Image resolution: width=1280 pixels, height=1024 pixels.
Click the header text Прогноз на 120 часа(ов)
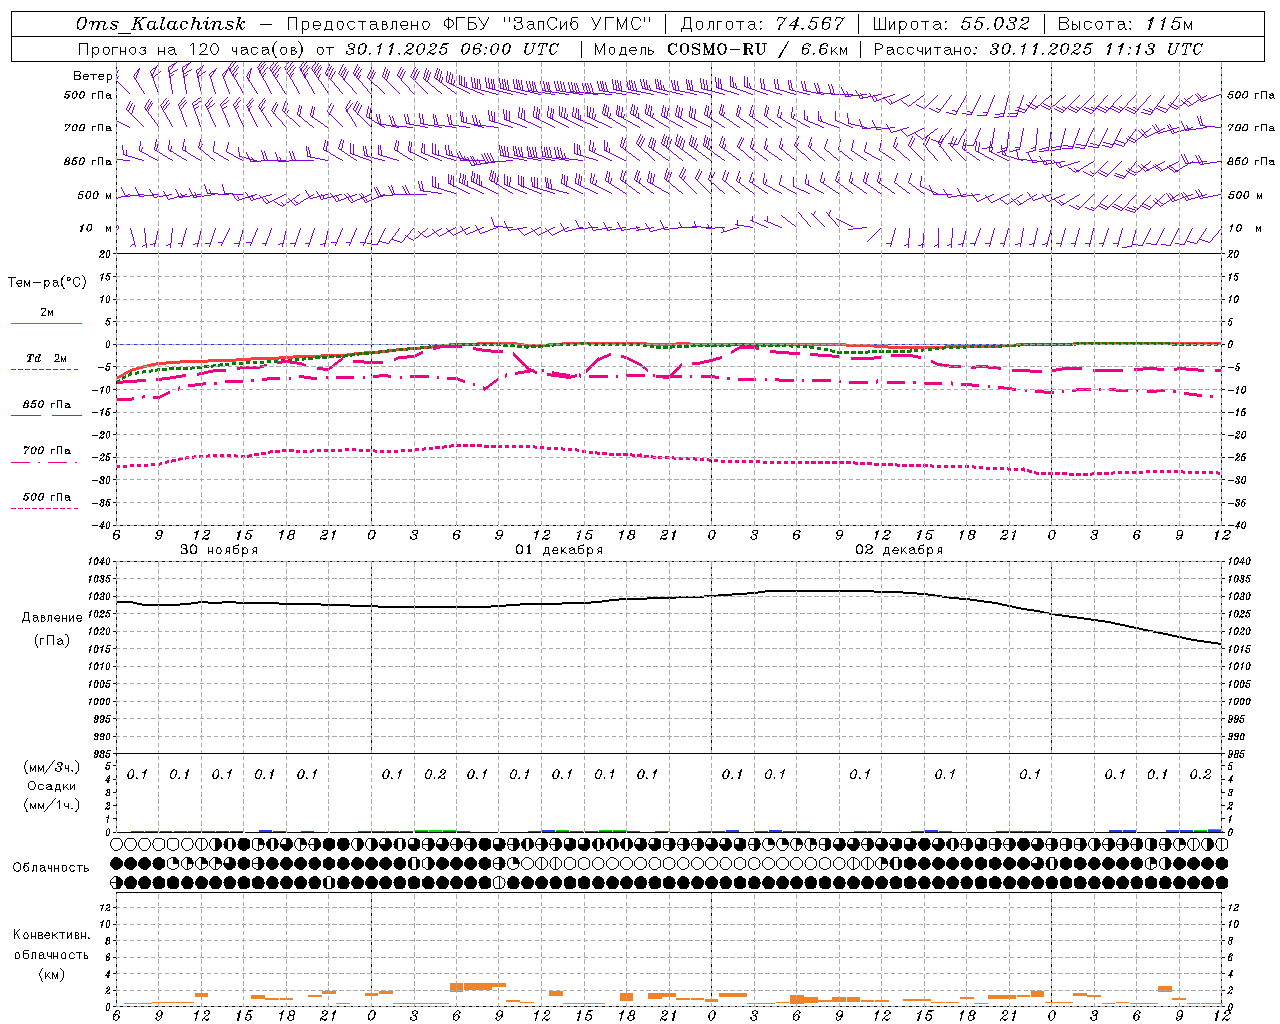coord(192,48)
